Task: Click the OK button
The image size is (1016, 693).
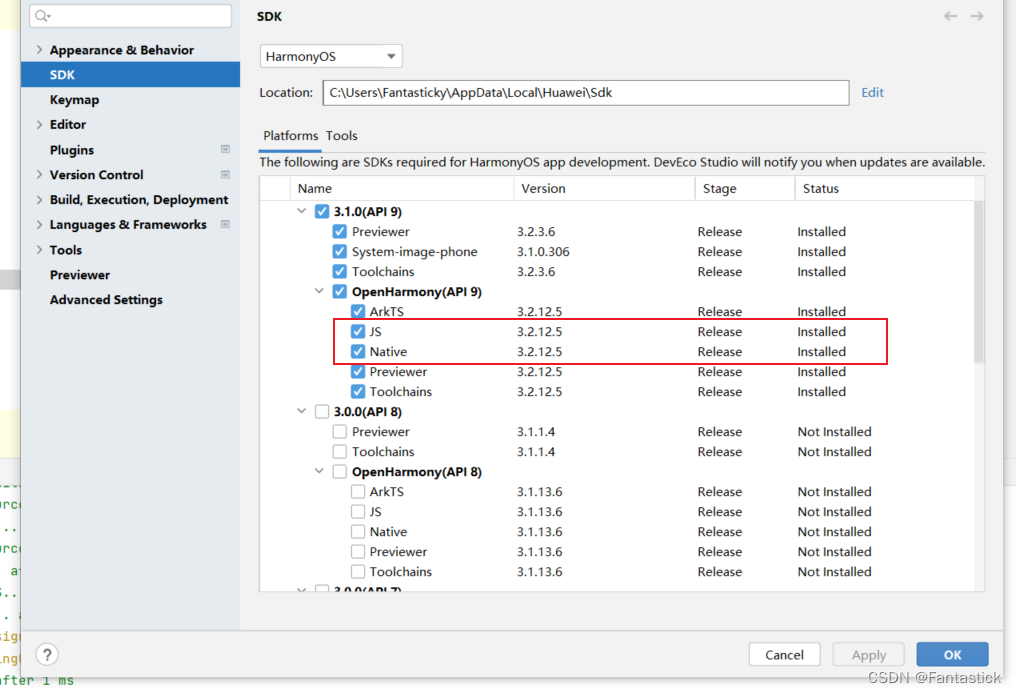Action: point(951,654)
